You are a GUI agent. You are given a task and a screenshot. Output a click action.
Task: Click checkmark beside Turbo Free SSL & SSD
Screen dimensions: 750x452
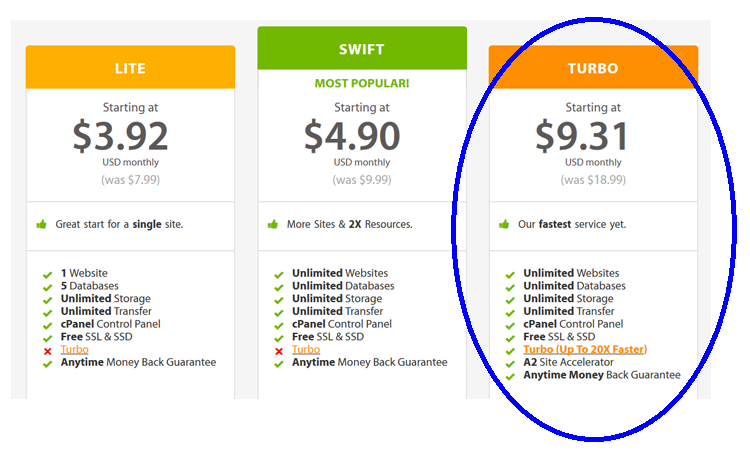(x=510, y=339)
